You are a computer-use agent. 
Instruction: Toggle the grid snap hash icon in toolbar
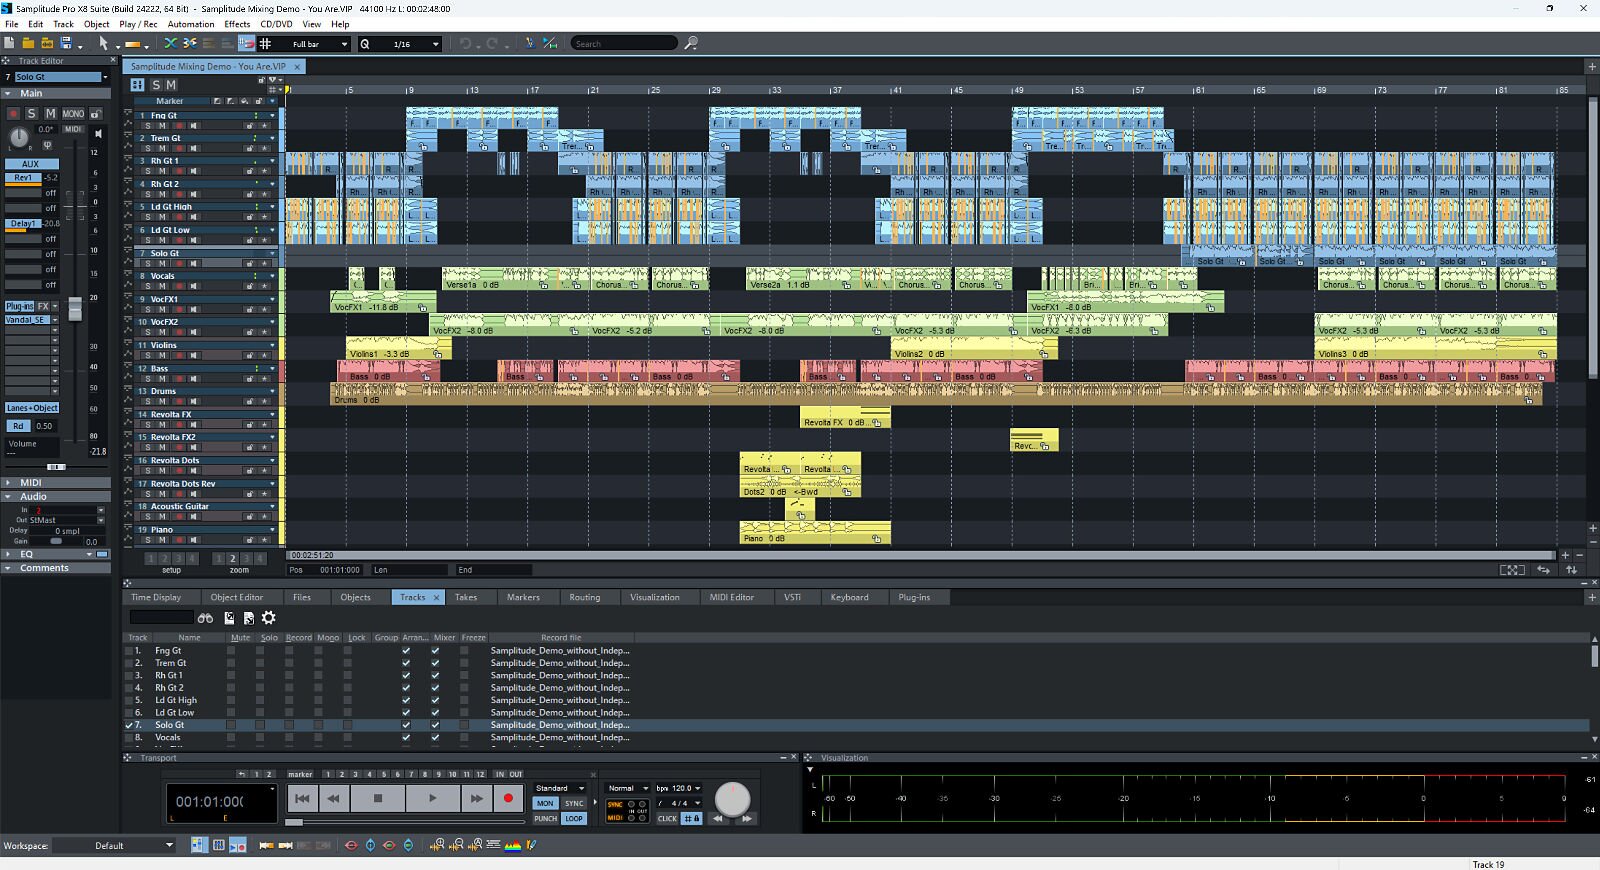[265, 43]
